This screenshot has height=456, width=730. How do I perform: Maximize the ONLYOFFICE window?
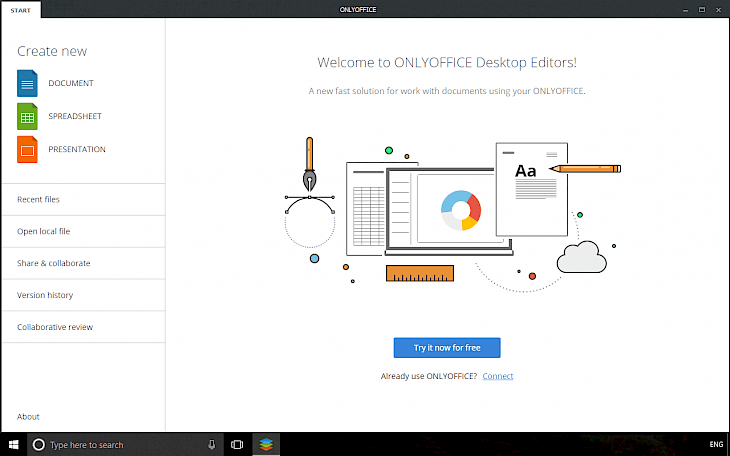pyautogui.click(x=702, y=10)
